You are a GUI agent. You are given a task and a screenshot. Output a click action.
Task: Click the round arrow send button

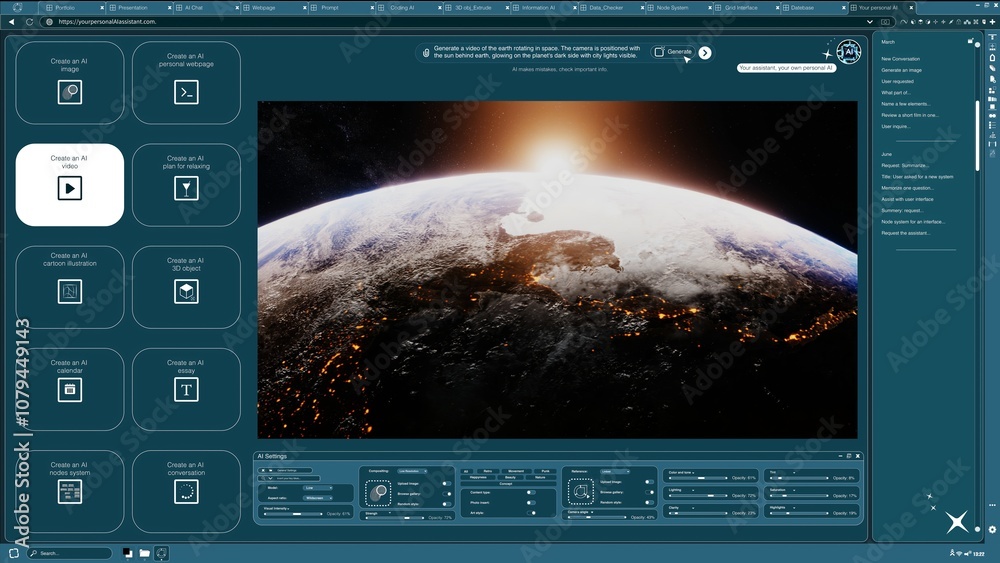[705, 53]
